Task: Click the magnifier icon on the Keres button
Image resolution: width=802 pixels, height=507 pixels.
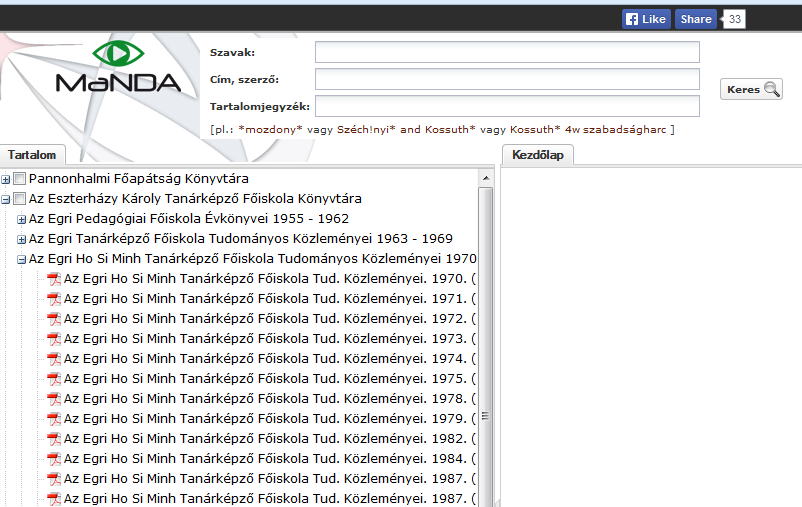Action: (x=772, y=89)
